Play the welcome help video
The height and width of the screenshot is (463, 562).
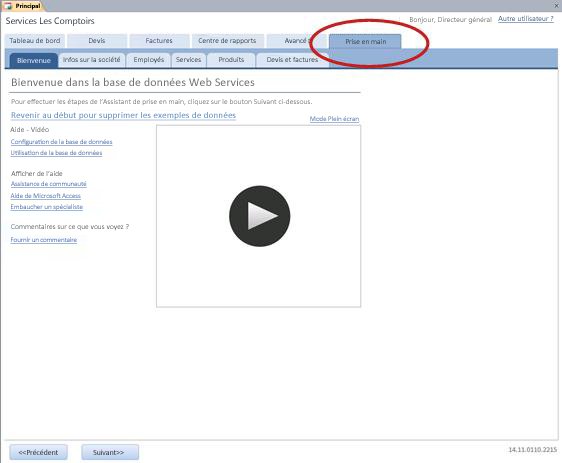(x=259, y=216)
